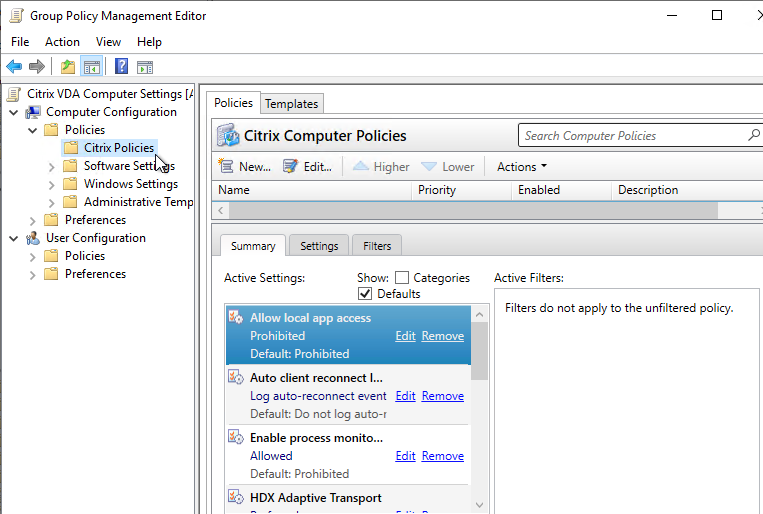The width and height of the screenshot is (763, 514).
Task: Expand the Administrative Templates node
Action: pos(52,203)
